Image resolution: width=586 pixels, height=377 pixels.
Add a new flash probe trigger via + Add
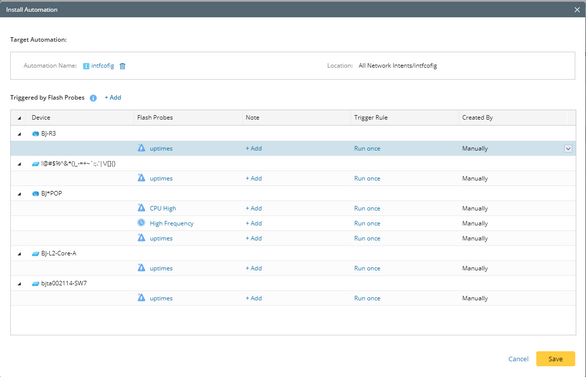click(x=113, y=98)
